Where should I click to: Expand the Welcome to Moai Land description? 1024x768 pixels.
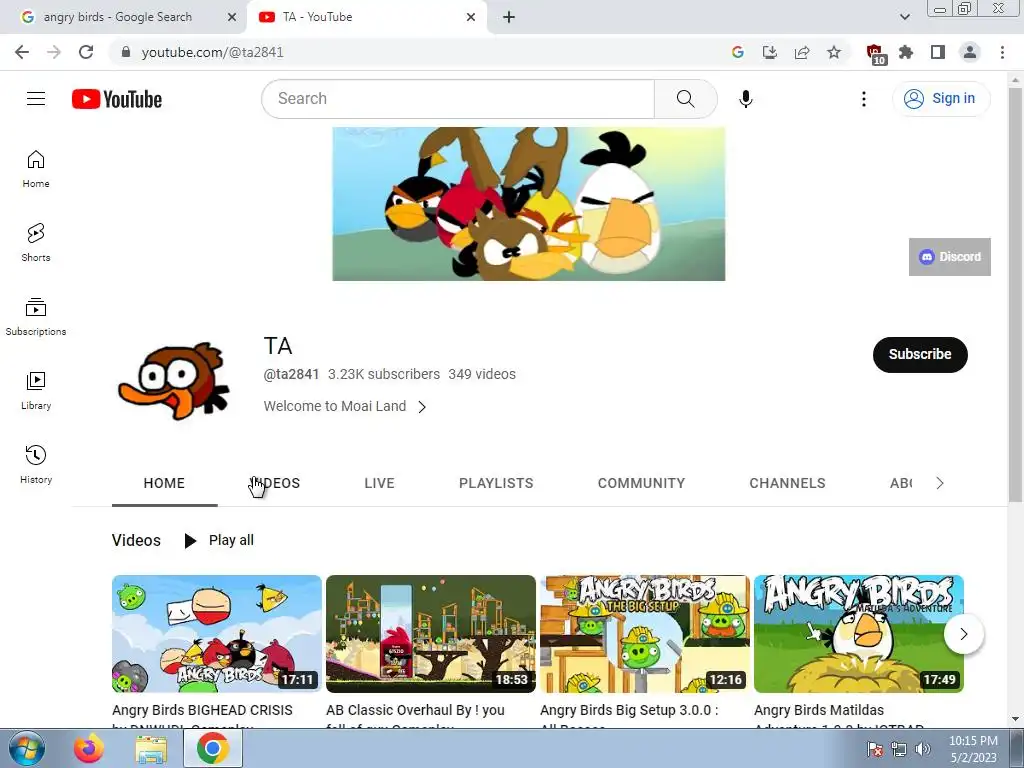tap(345, 406)
